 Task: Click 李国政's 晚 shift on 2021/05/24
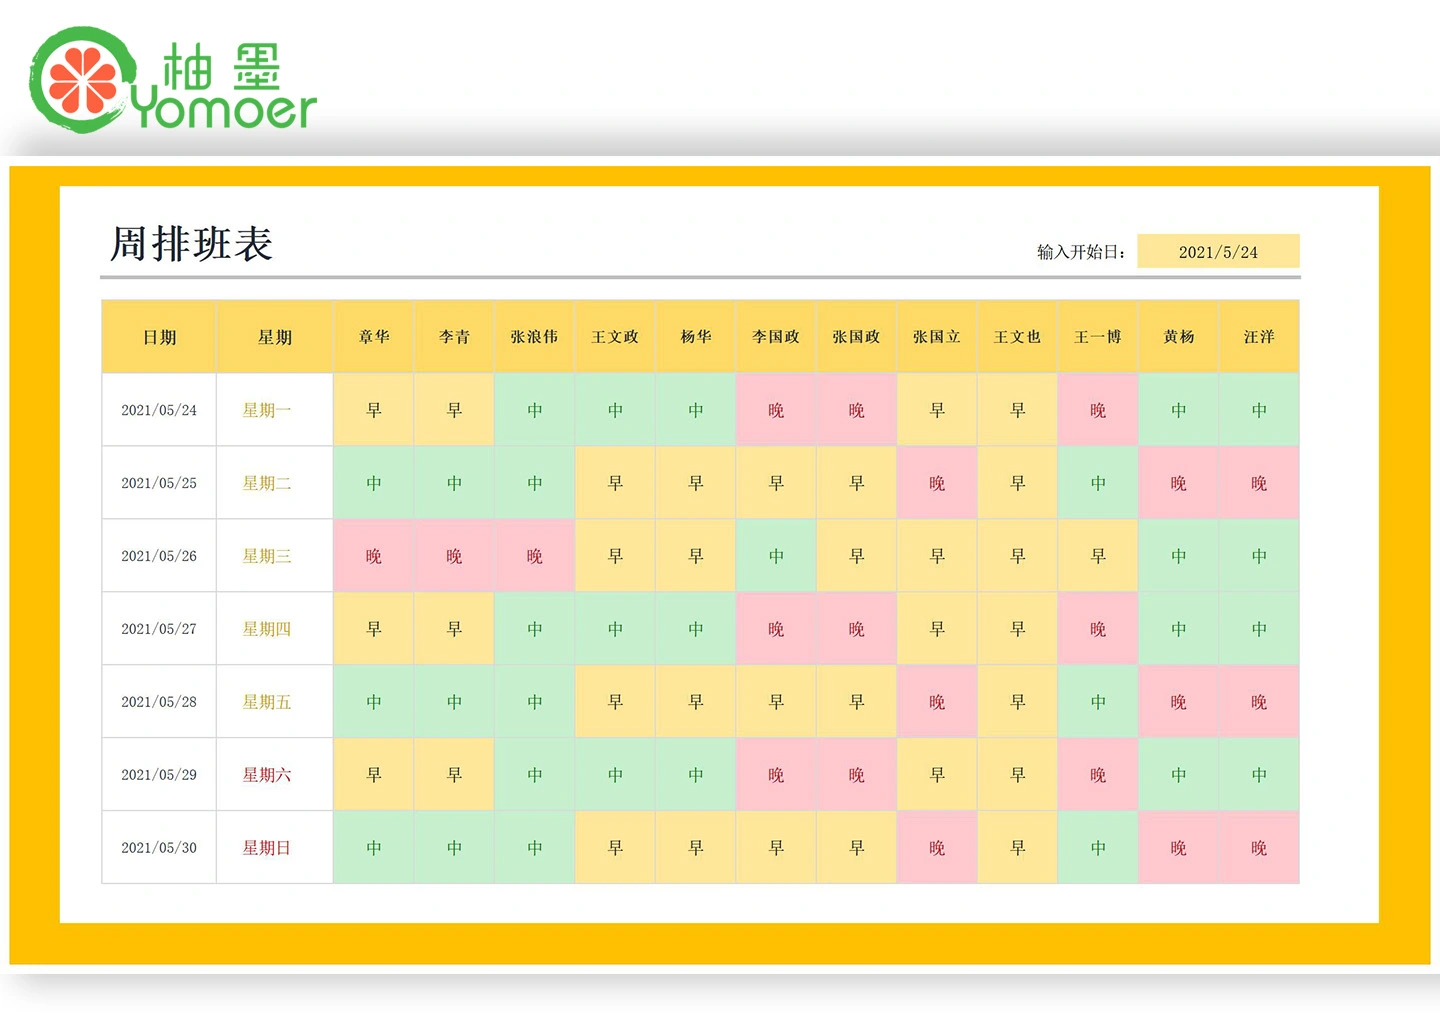coord(776,410)
